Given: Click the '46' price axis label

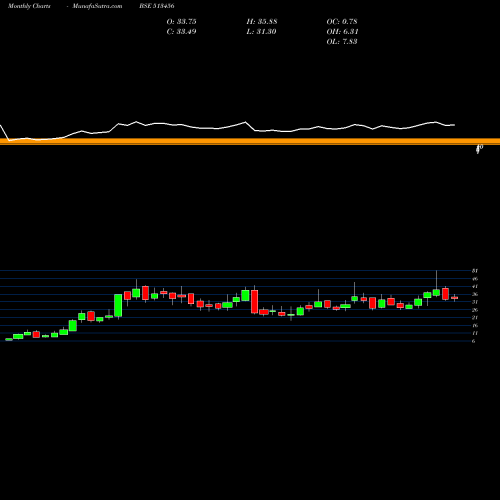Looking at the screenshot, I should point(475,279).
